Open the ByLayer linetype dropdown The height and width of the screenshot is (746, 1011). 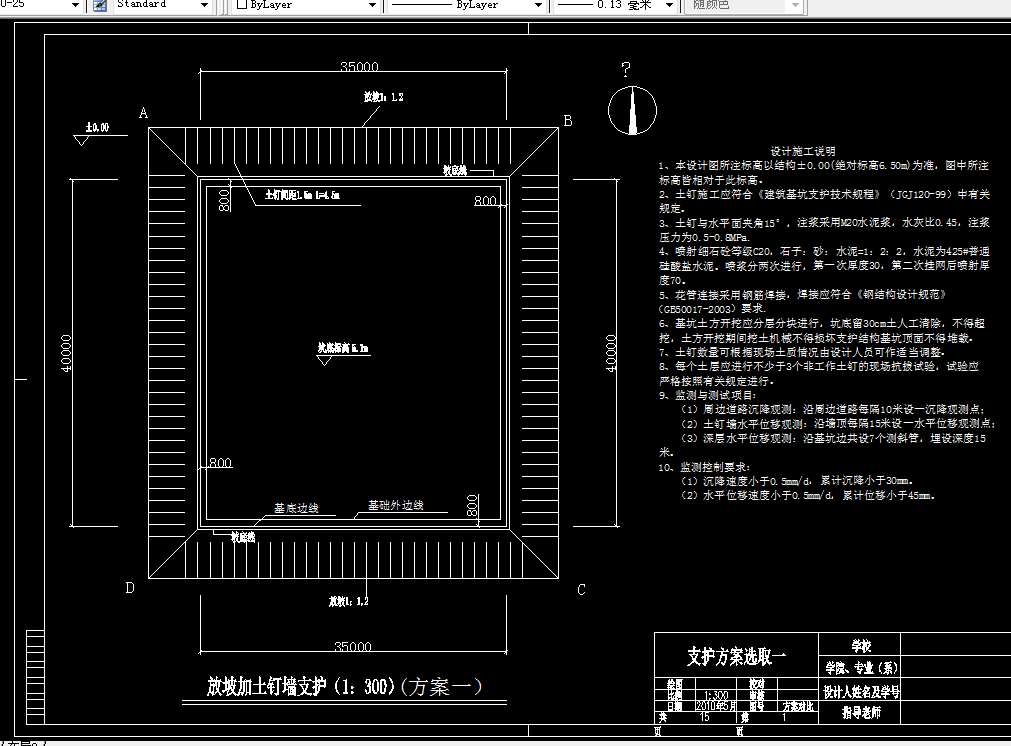click(x=538, y=5)
